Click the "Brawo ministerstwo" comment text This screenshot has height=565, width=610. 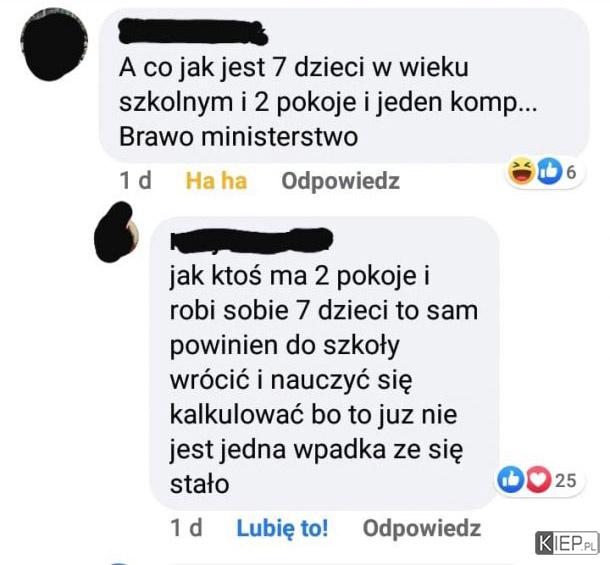pos(238,137)
